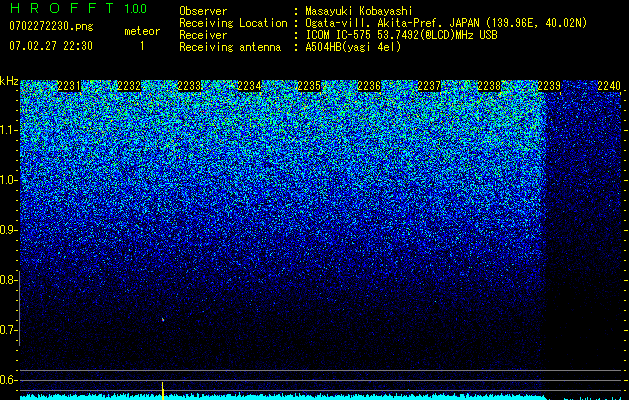The width and height of the screenshot is (629, 400).
Task: Click the Receiving antenna label
Action: (x=230, y=47)
